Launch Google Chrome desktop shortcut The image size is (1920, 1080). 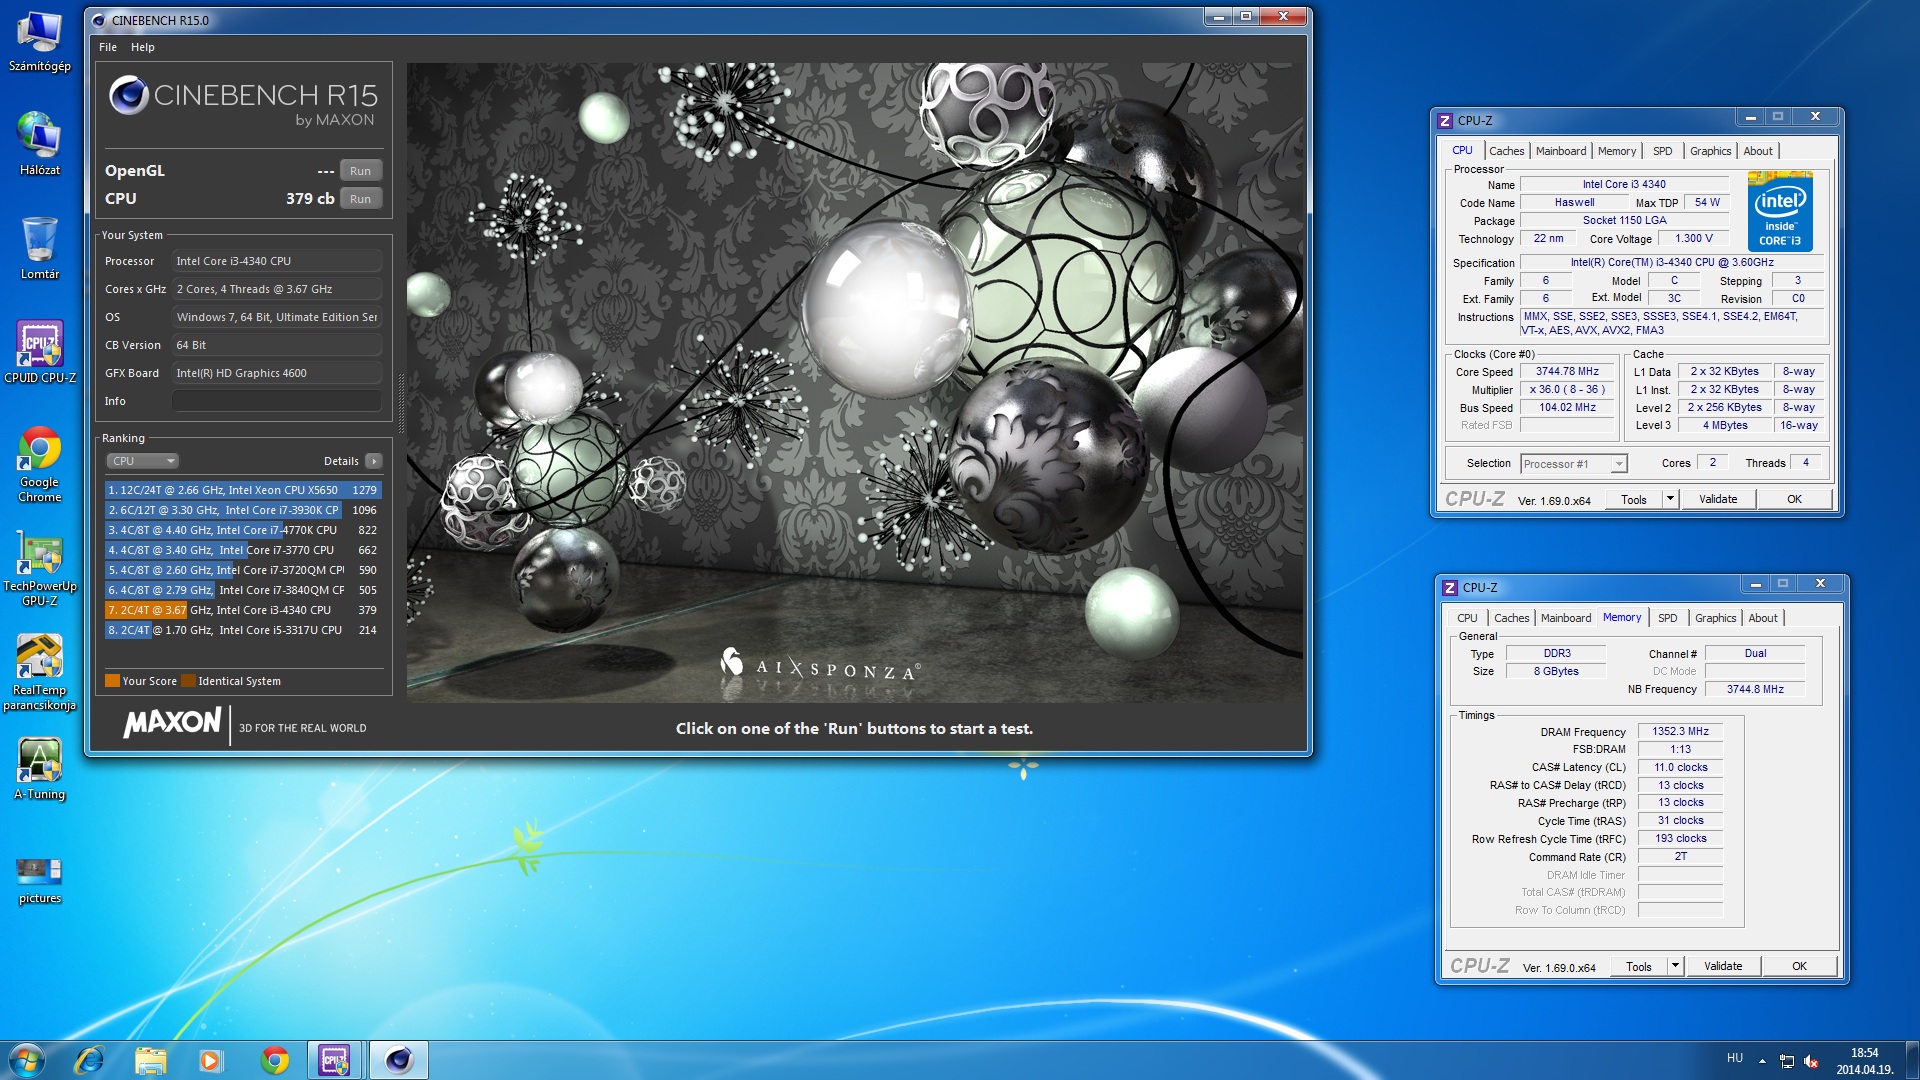[x=40, y=465]
